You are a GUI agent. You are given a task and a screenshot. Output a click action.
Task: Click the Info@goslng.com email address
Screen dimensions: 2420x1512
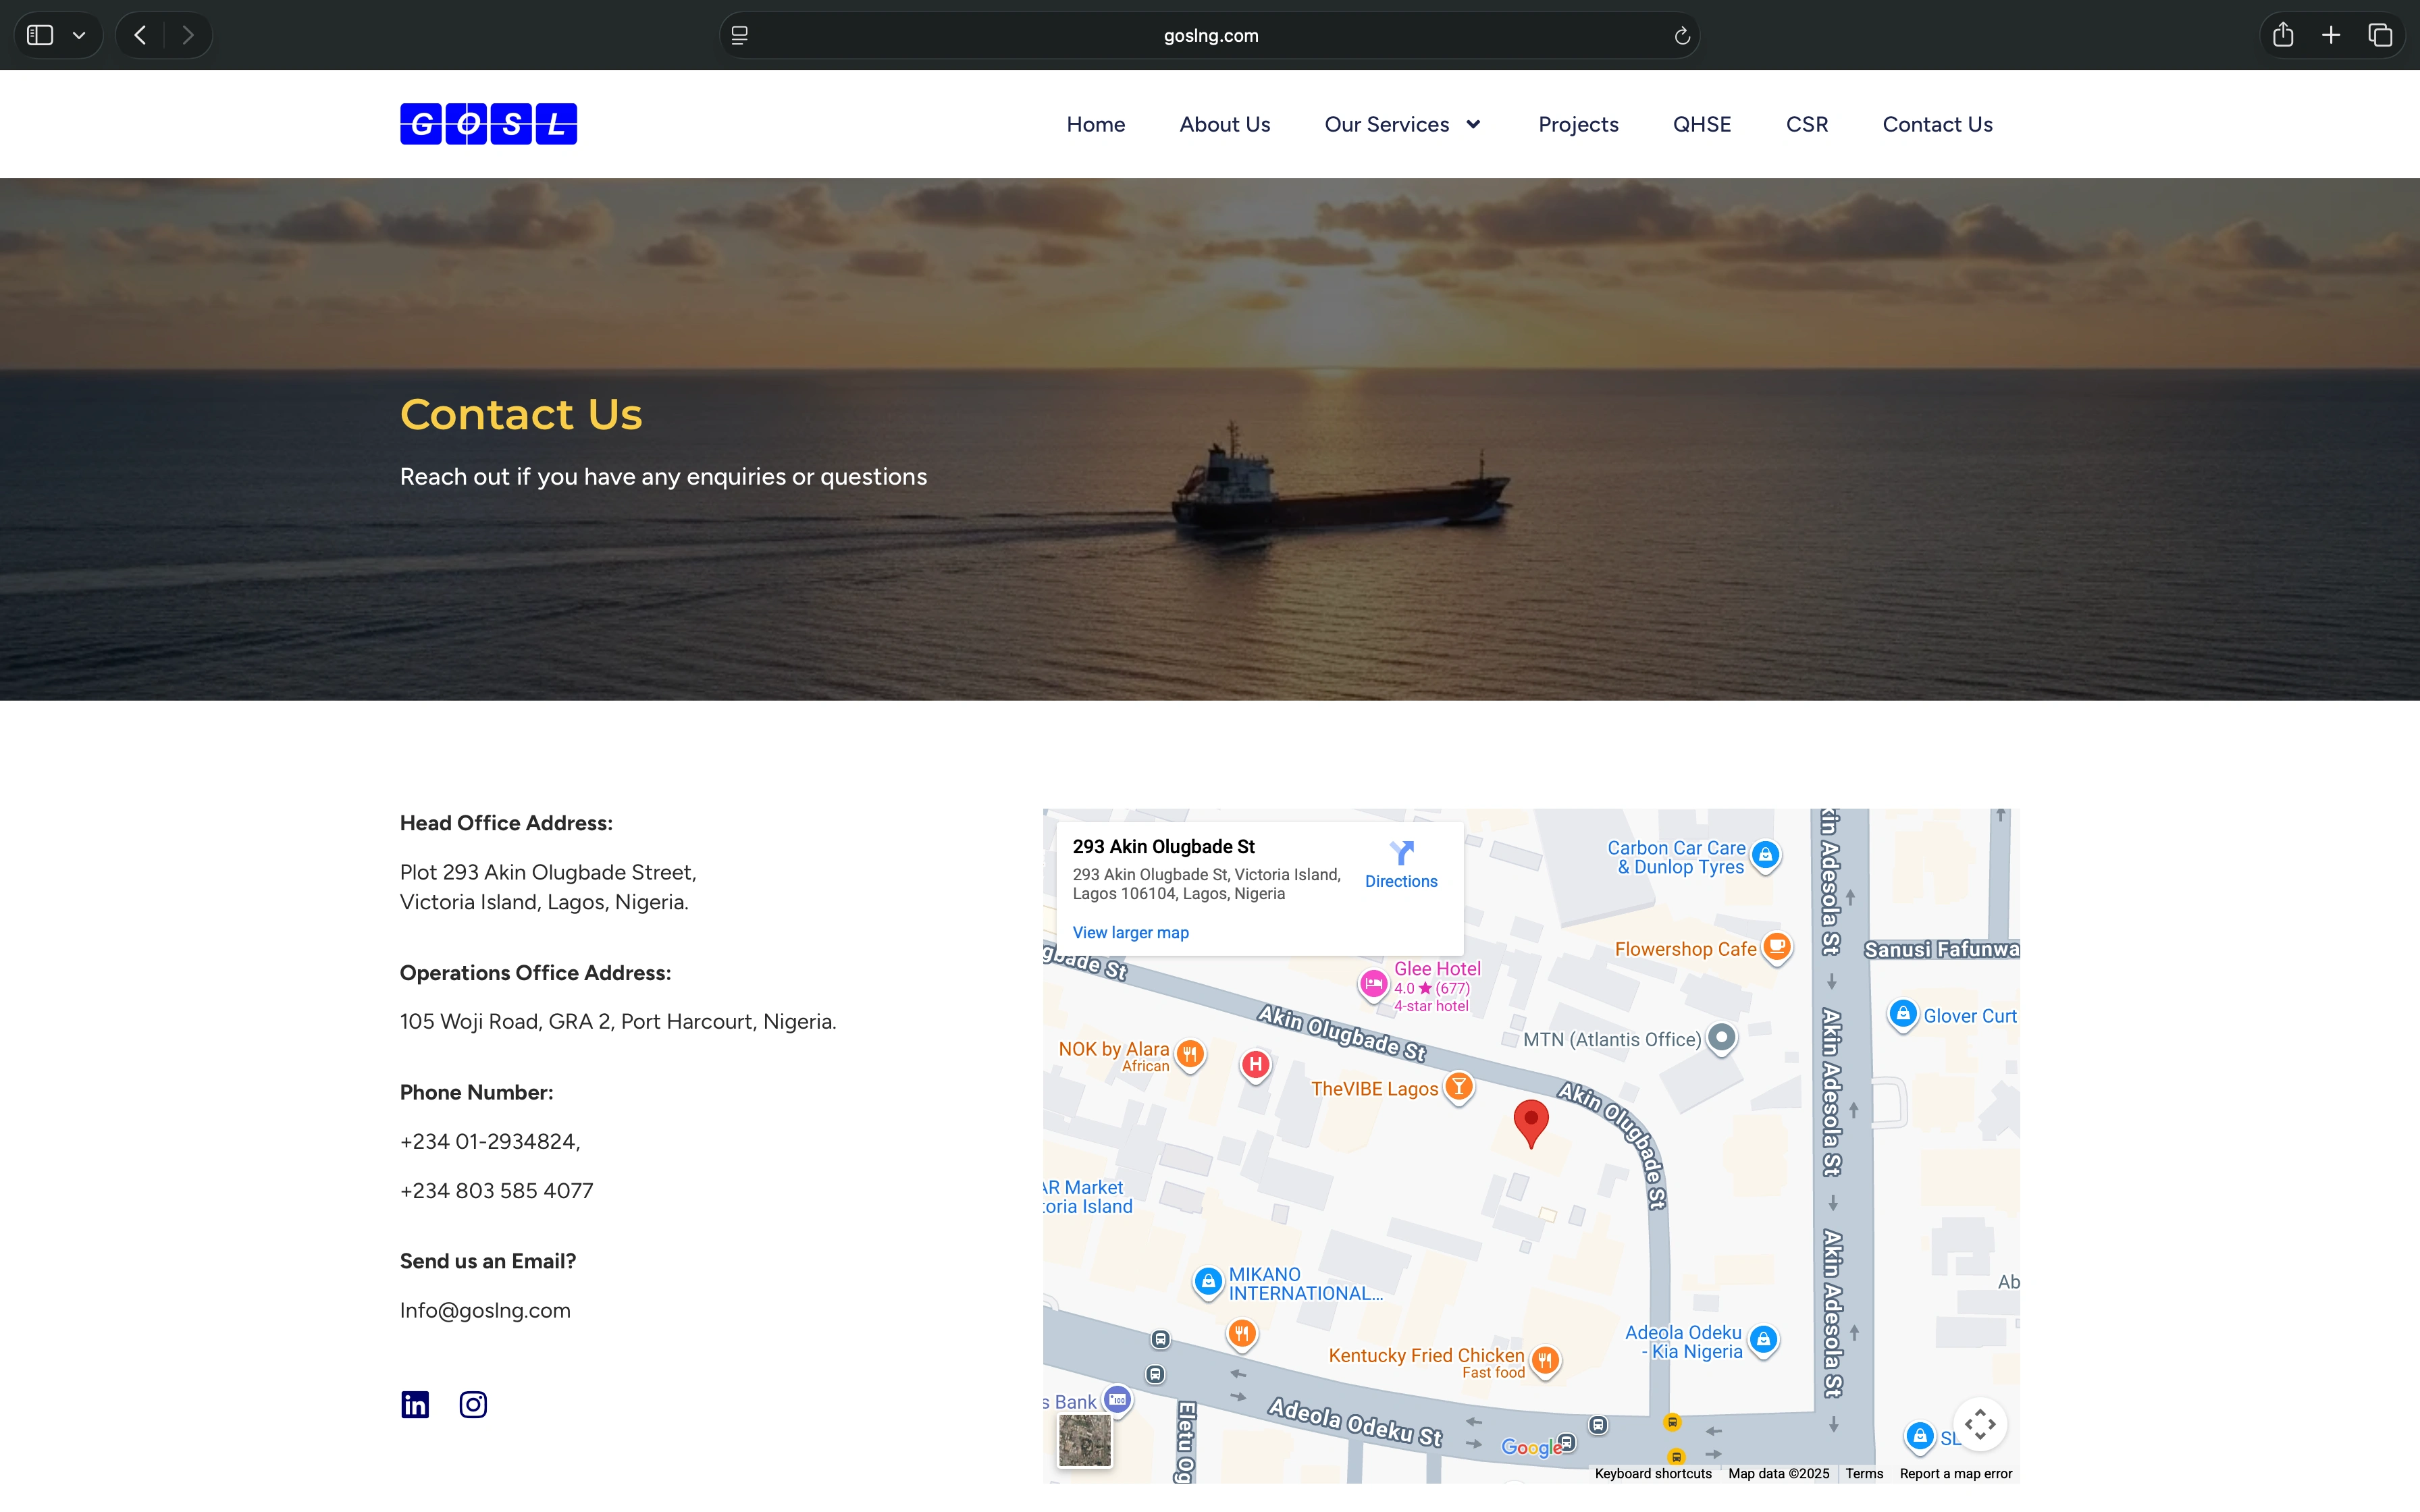(485, 1310)
